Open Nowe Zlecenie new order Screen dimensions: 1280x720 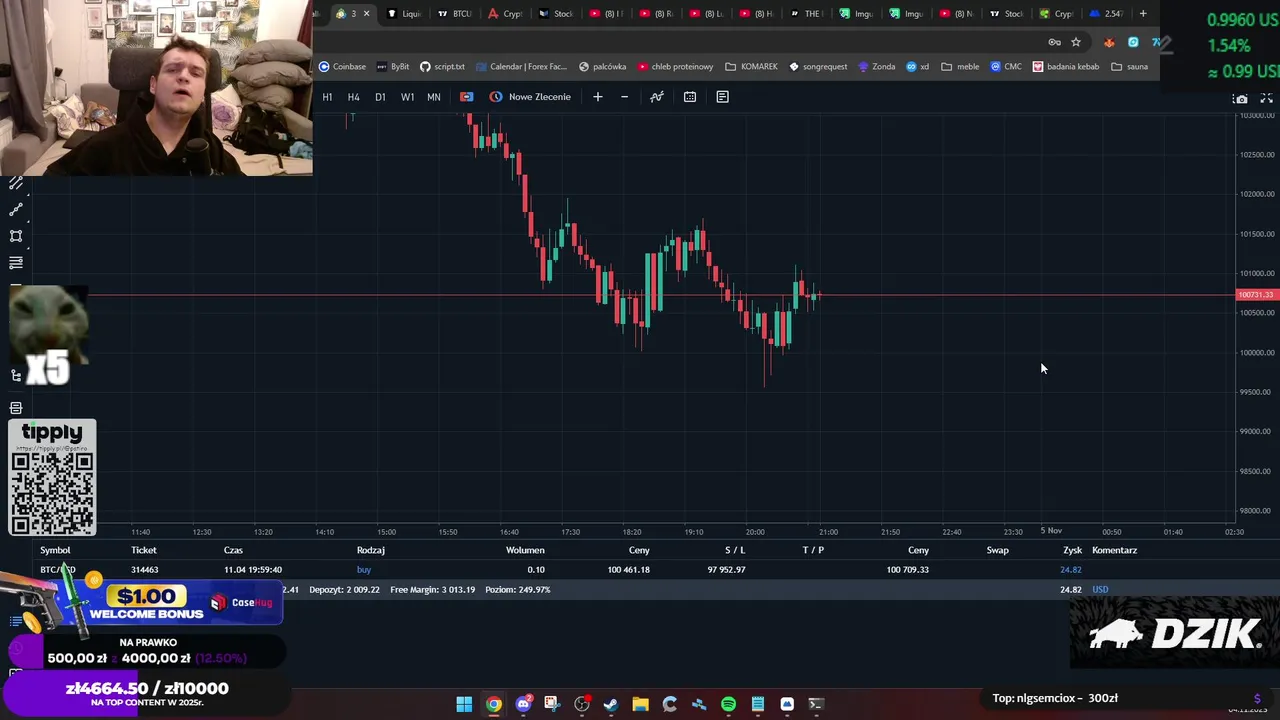530,97
